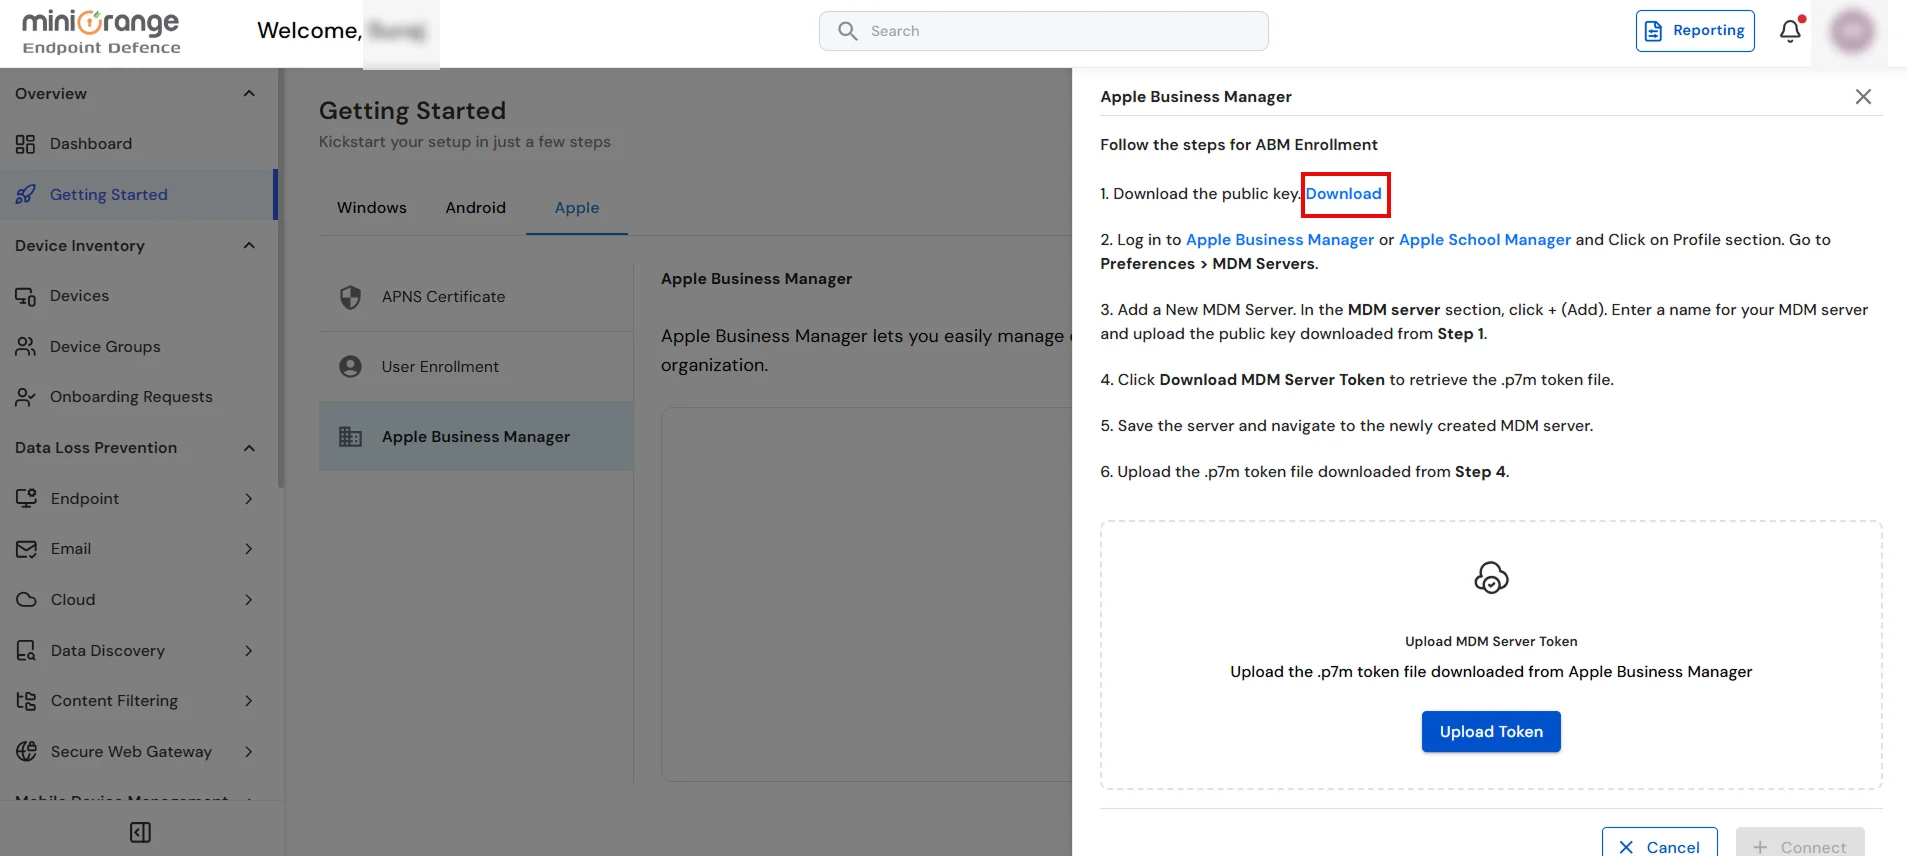
Task: Open notifications bell icon
Action: 1790,31
